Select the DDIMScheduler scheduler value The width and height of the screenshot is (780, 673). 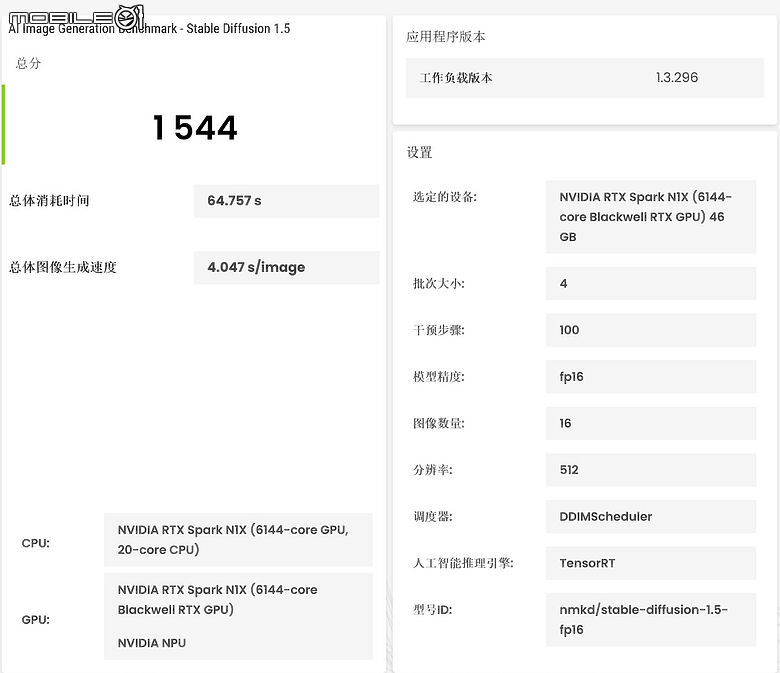pyautogui.click(x=651, y=517)
